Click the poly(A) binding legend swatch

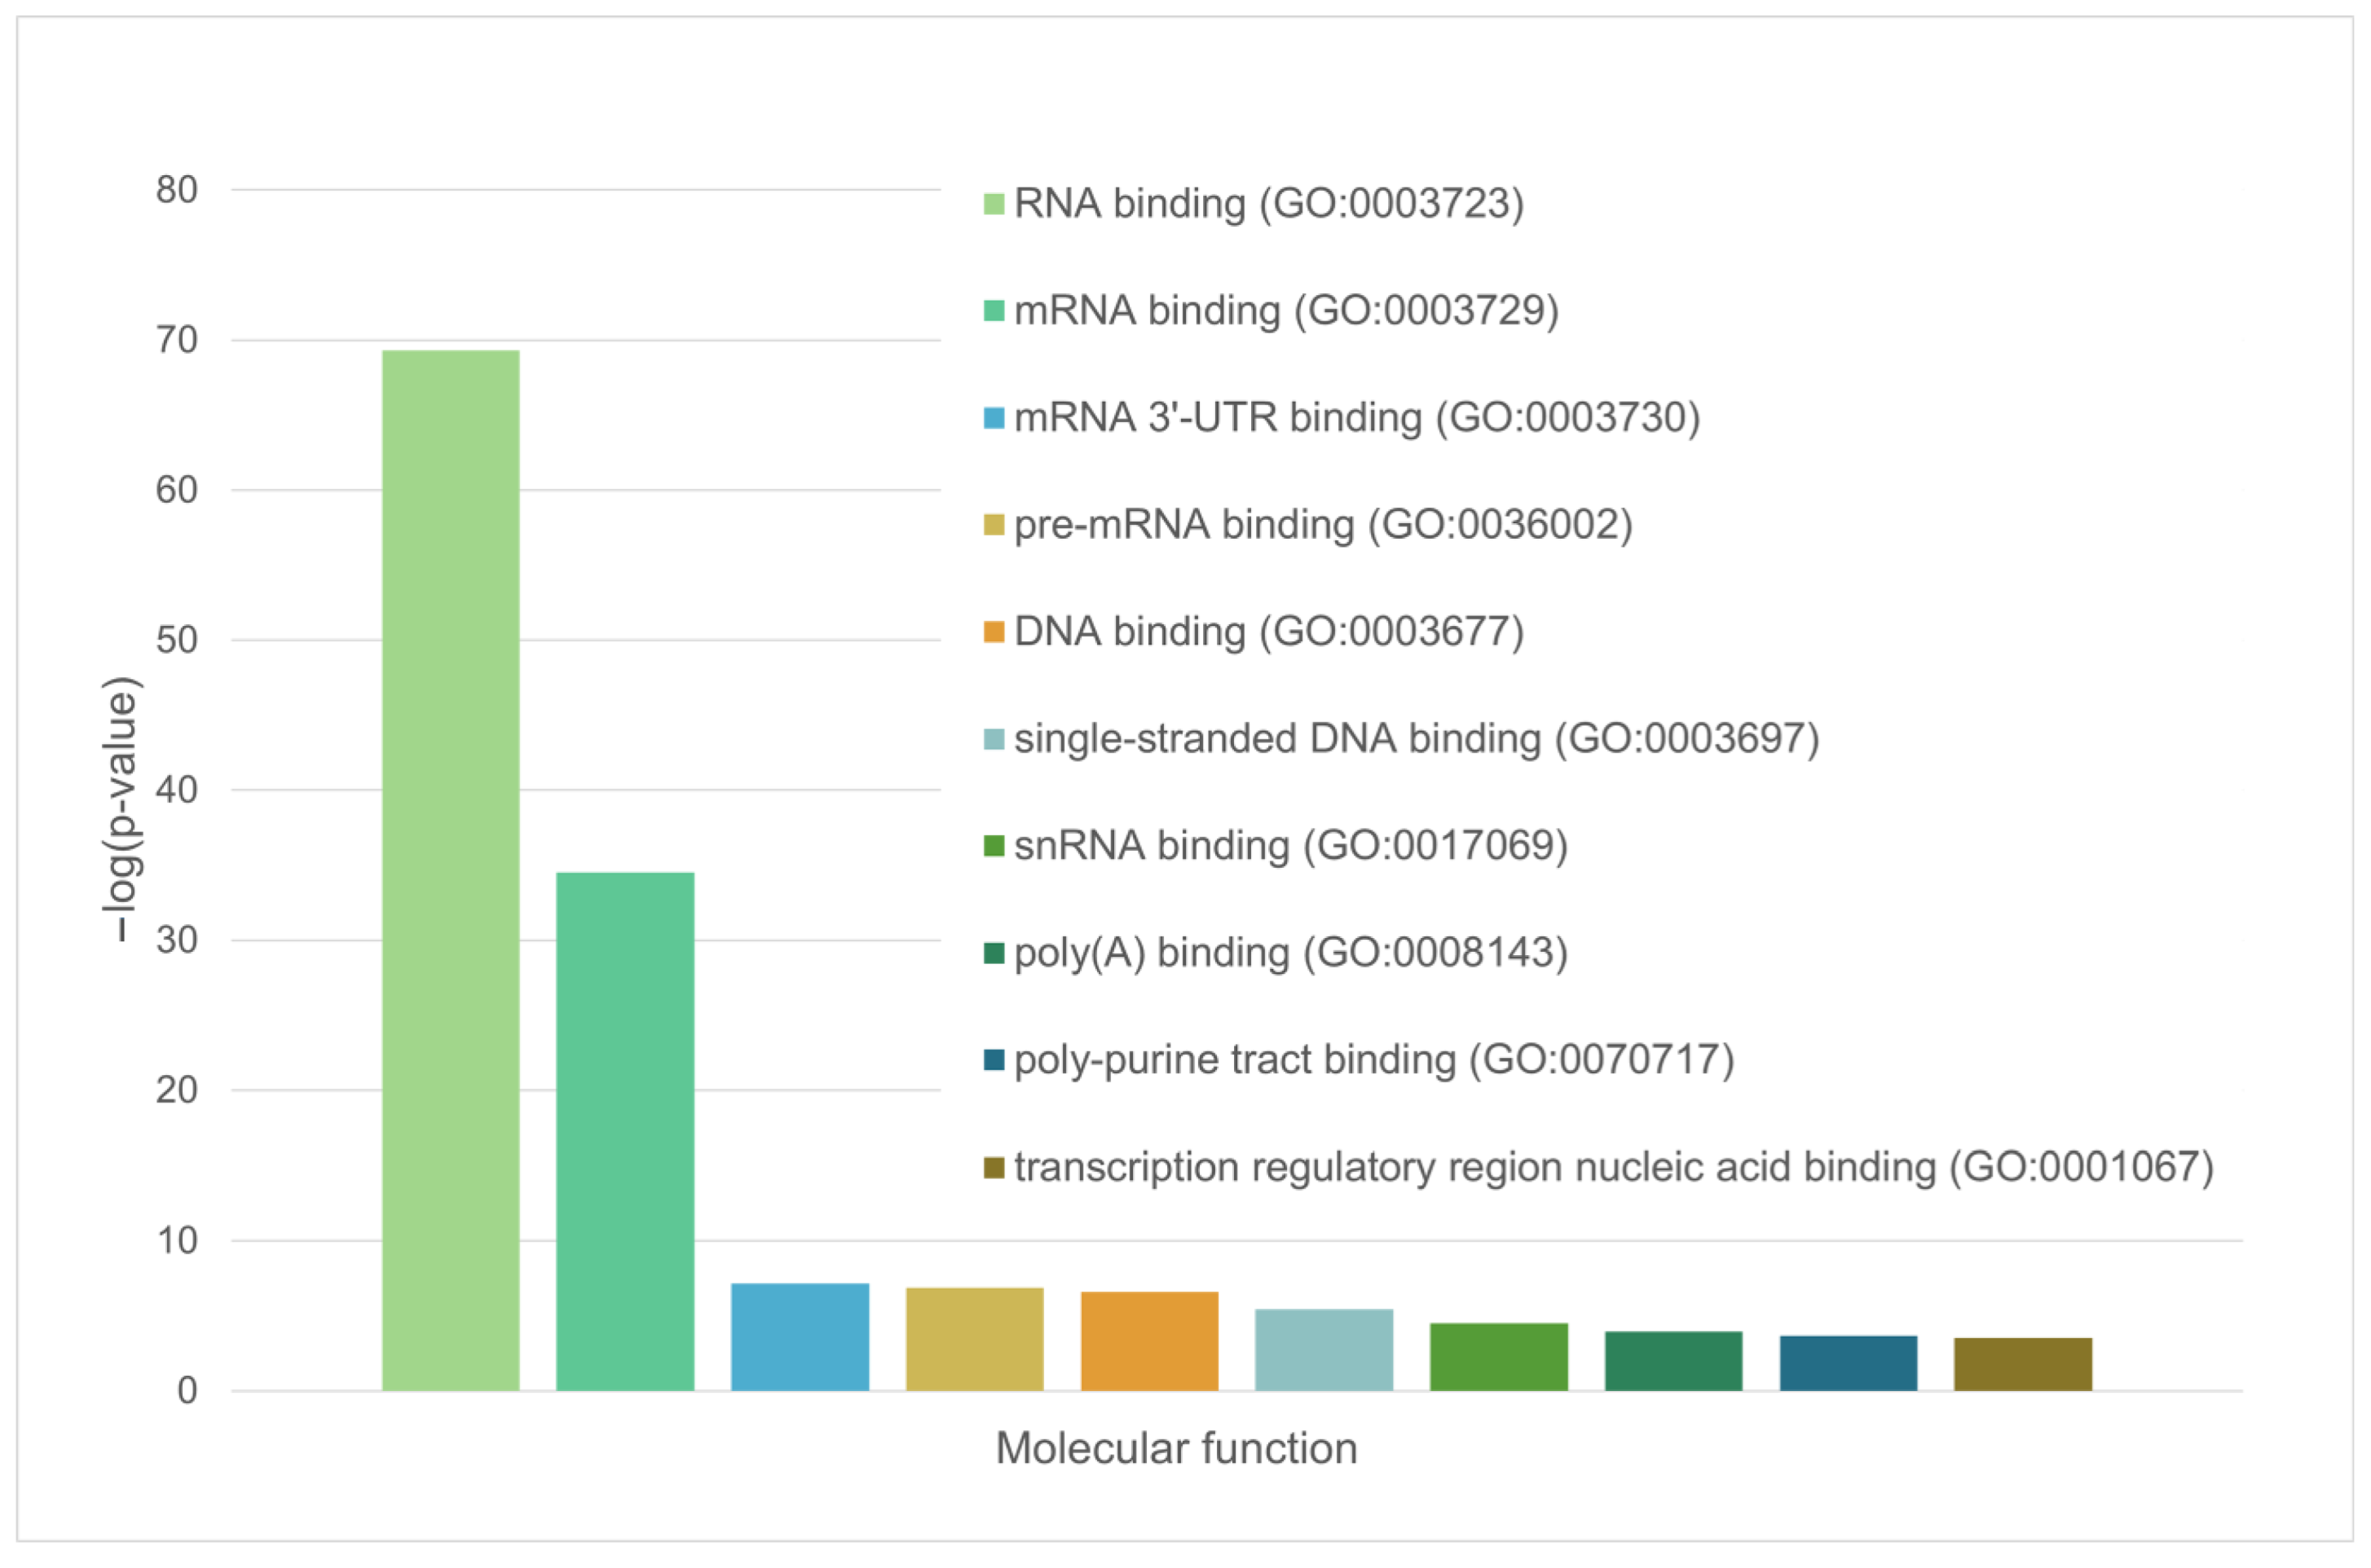coord(993,953)
